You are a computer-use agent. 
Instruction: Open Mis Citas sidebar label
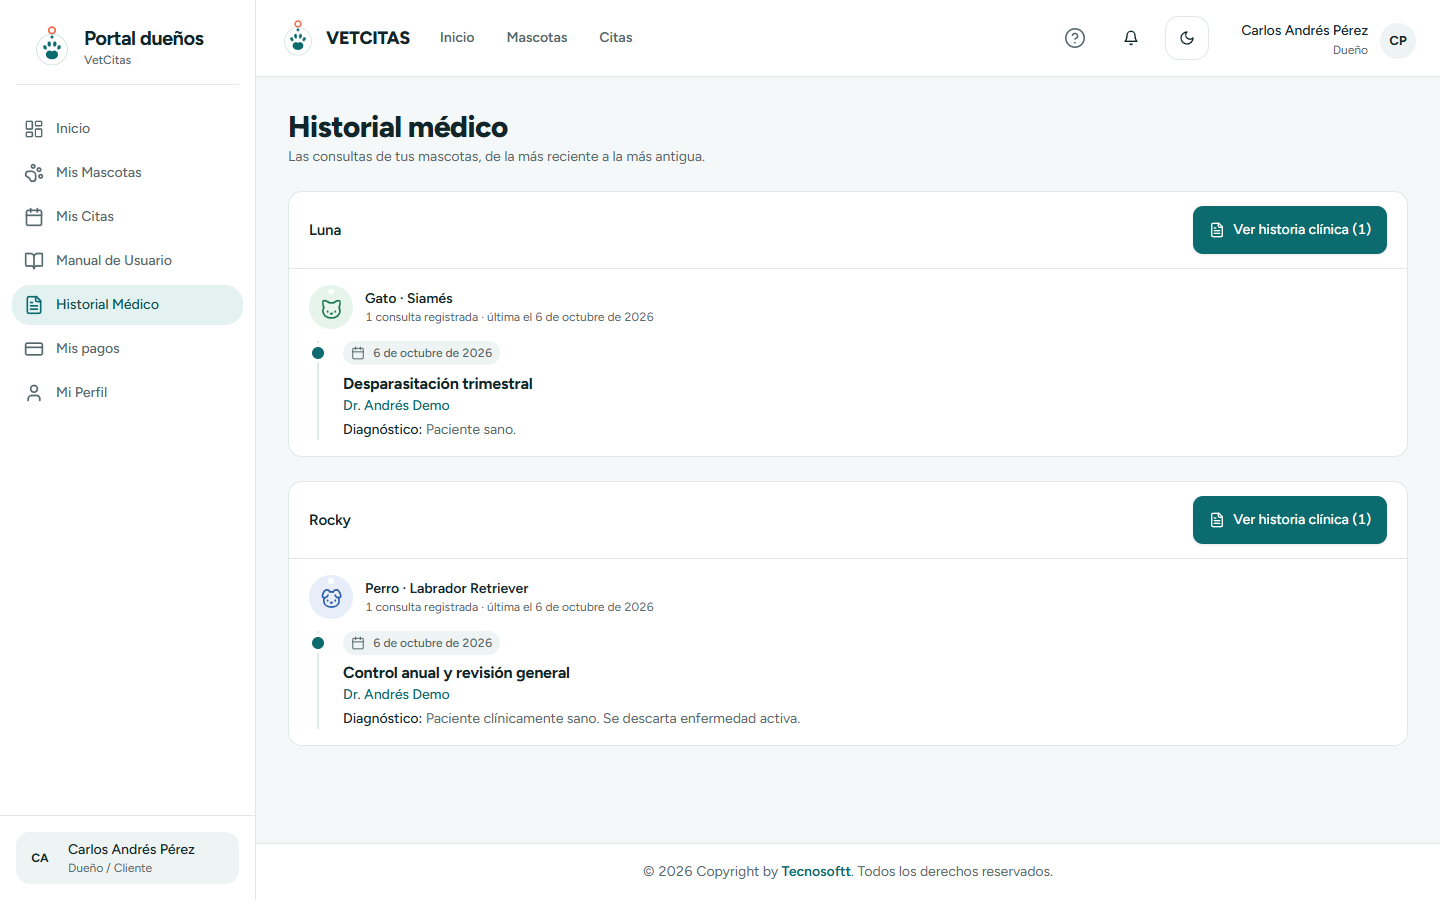click(85, 217)
